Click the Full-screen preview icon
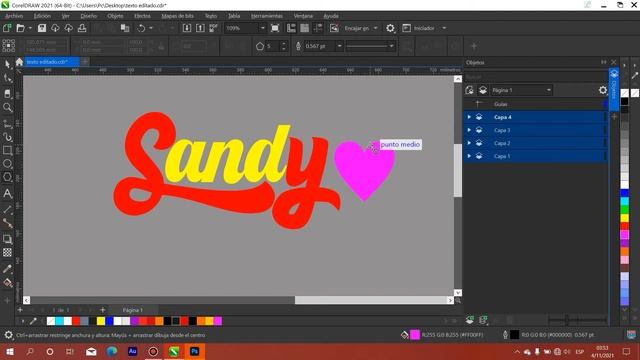Image resolution: width=640 pixels, height=360 pixels. tap(275, 28)
